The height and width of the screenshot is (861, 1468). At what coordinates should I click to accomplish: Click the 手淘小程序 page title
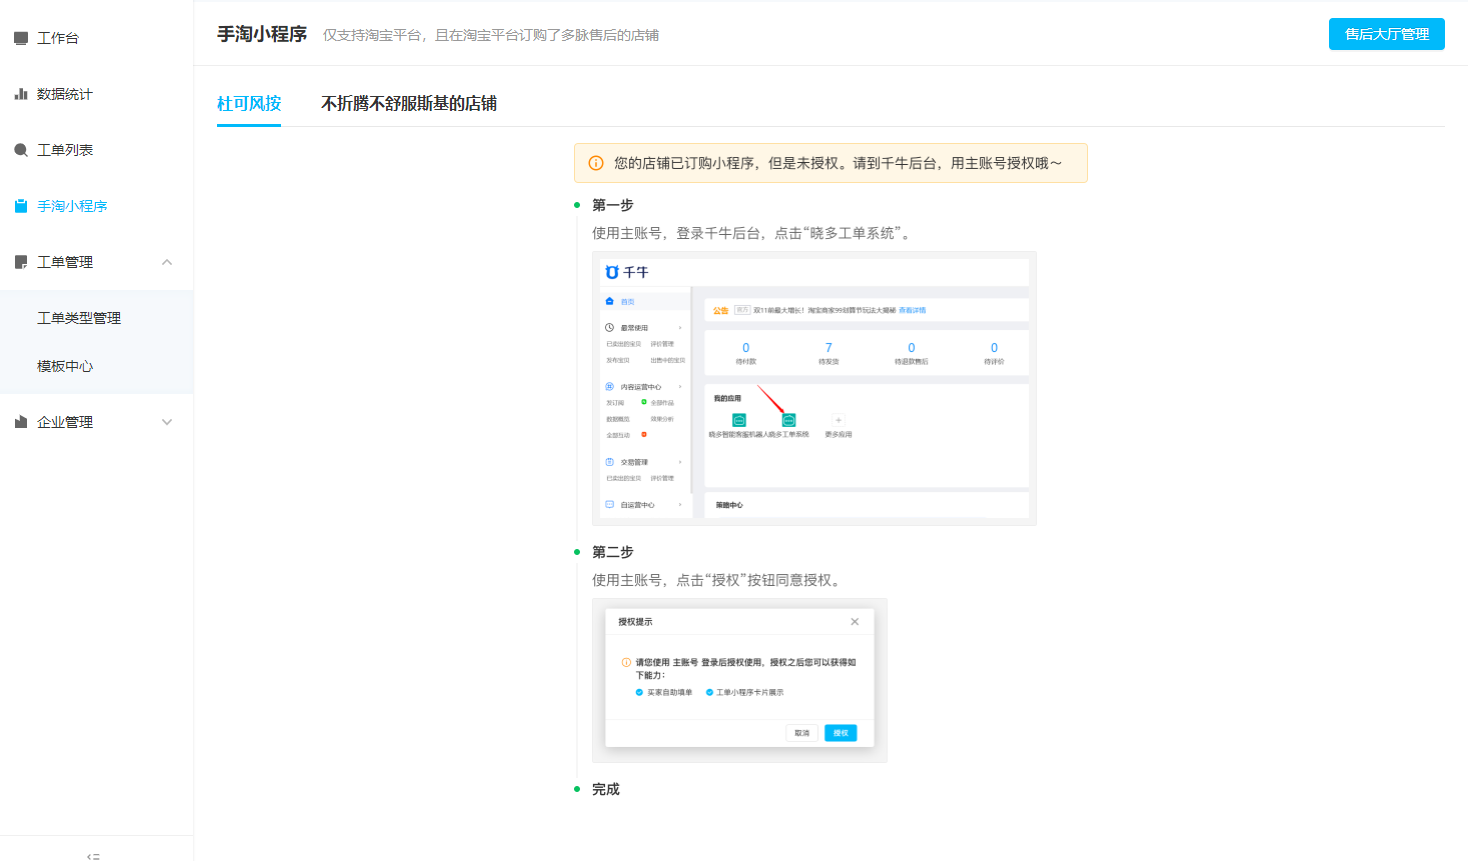[262, 34]
